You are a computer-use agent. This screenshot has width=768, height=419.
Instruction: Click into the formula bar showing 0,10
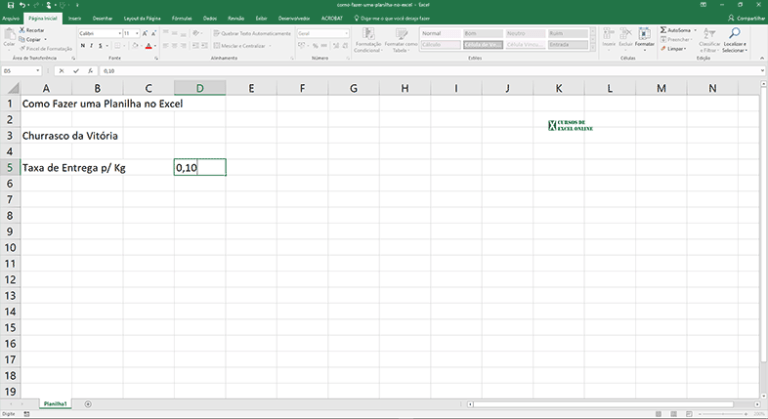tap(430, 71)
